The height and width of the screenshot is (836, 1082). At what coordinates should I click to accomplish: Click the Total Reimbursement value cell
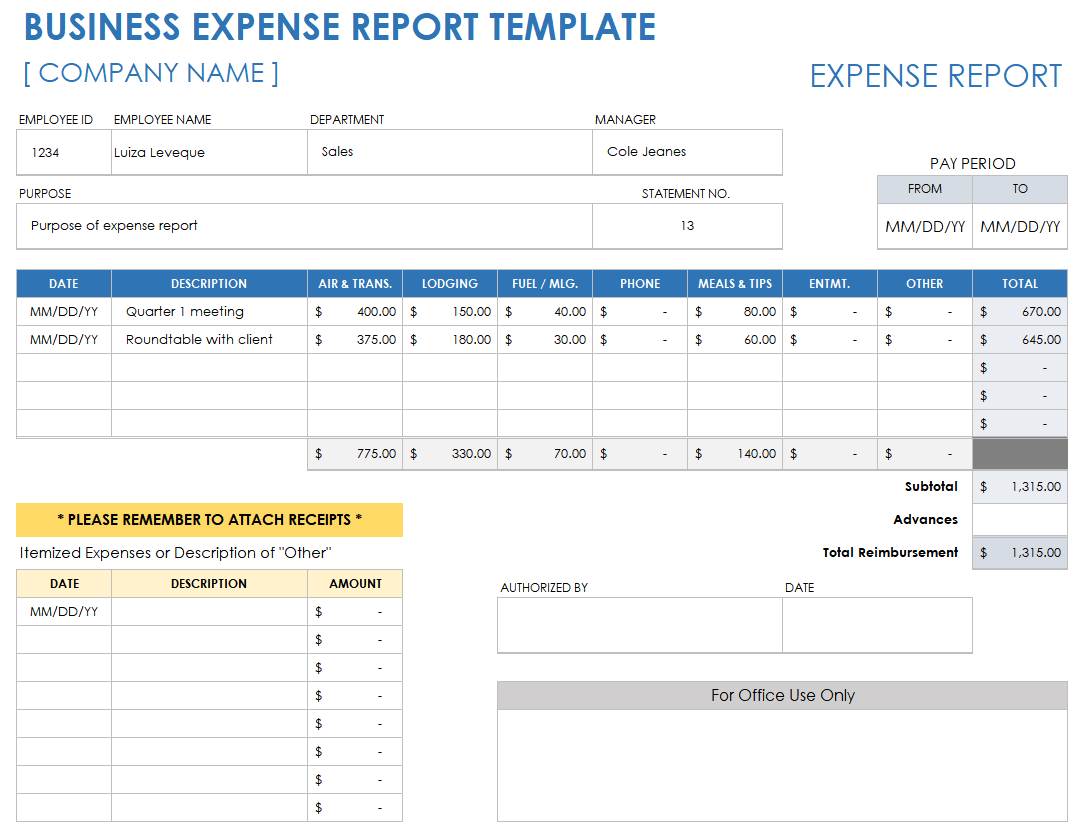pyautogui.click(x=1019, y=552)
